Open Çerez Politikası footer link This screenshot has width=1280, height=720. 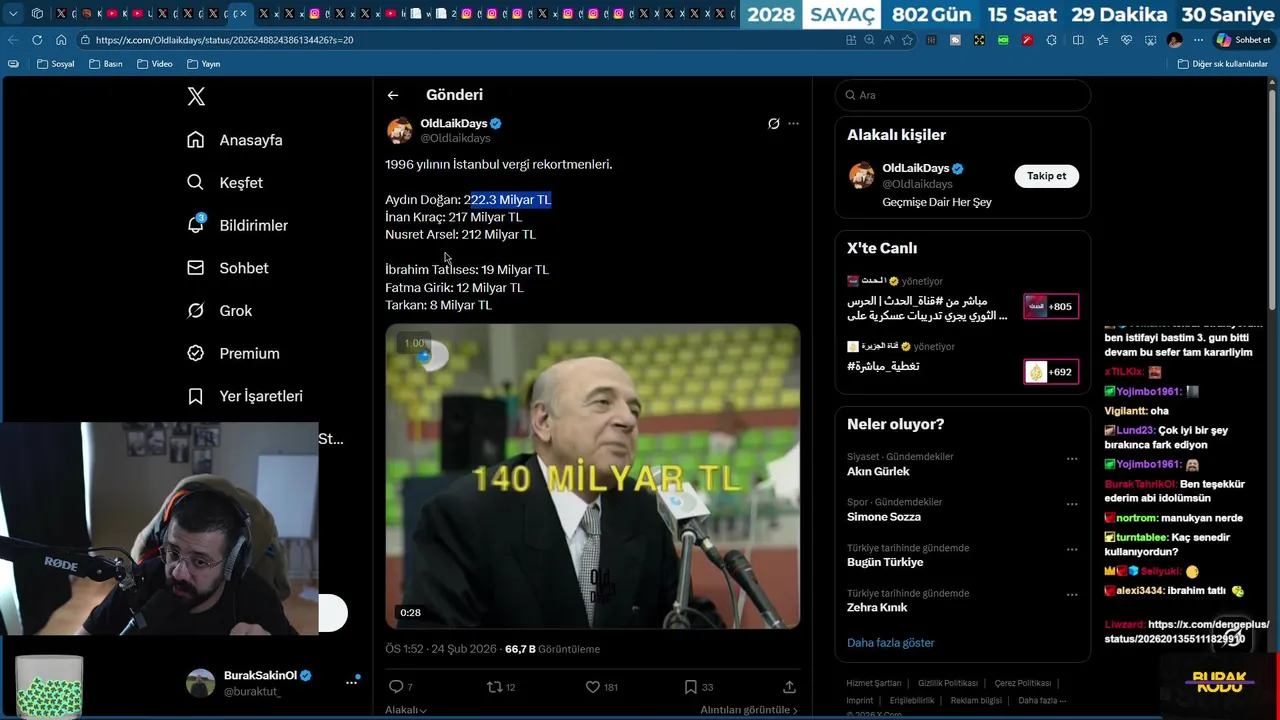pos(1022,684)
